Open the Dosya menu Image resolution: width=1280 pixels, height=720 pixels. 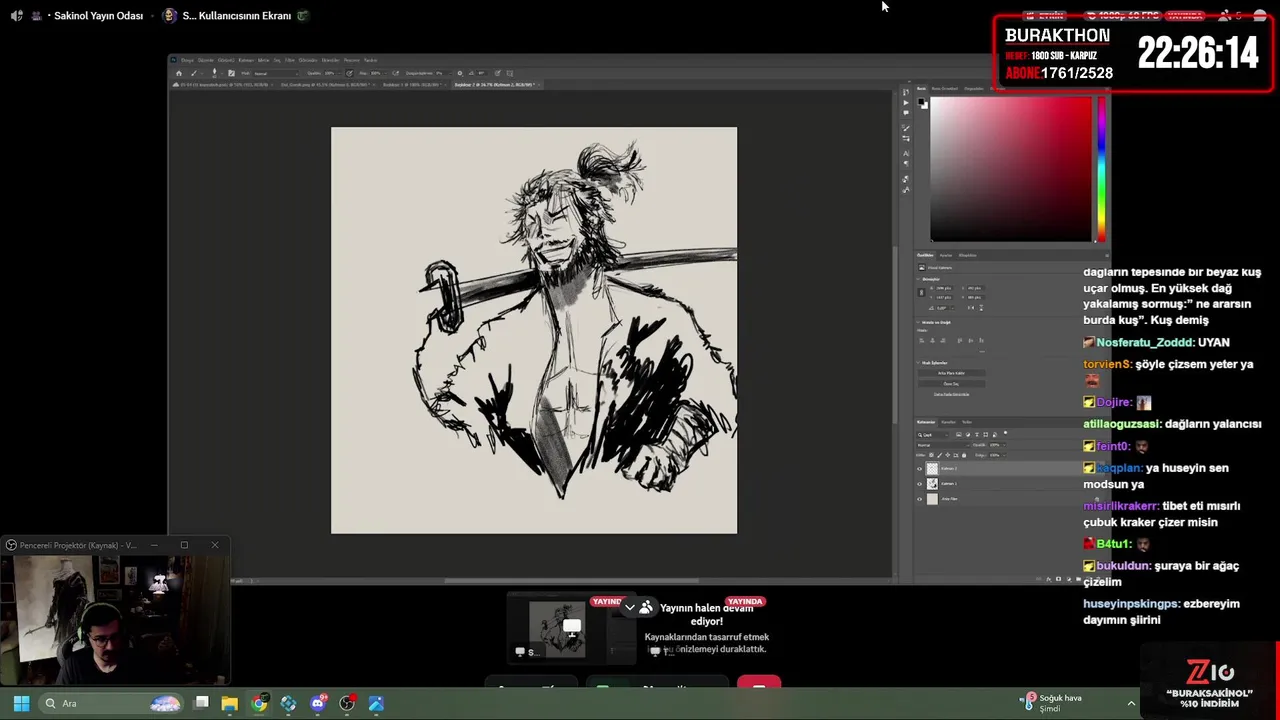point(187,60)
